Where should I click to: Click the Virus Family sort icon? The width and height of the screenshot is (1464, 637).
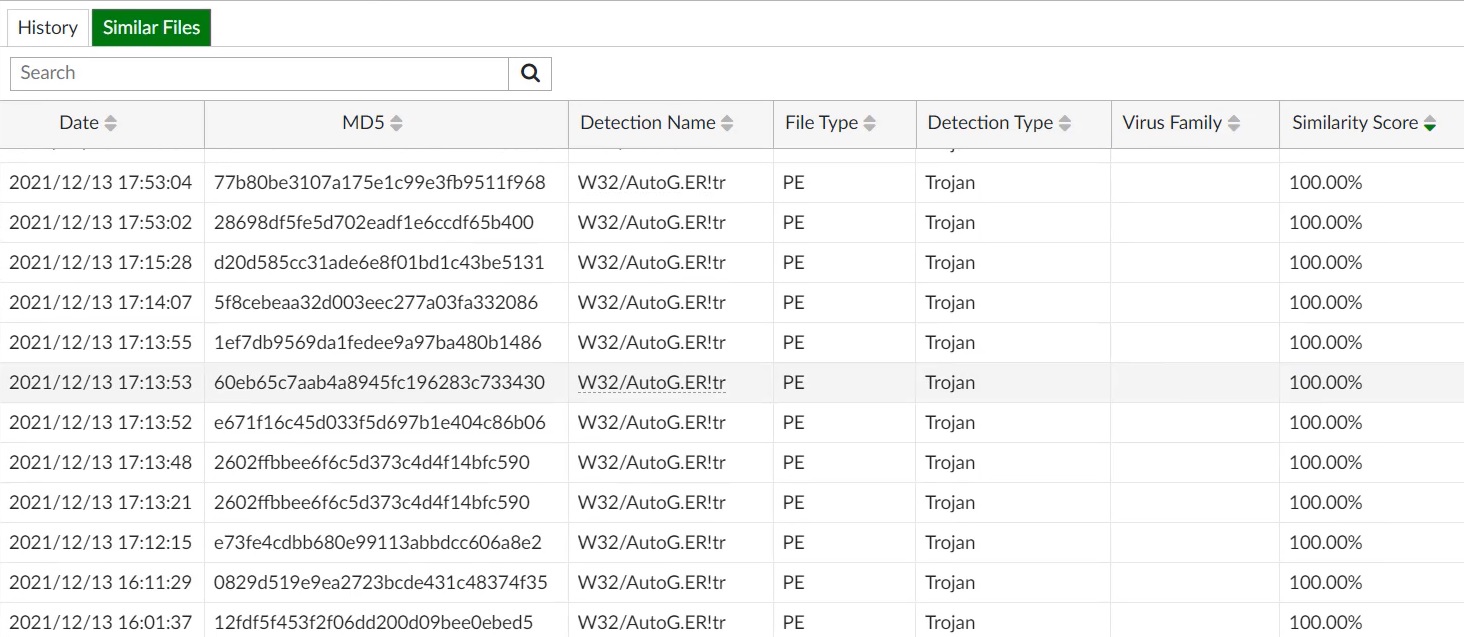(x=1234, y=123)
